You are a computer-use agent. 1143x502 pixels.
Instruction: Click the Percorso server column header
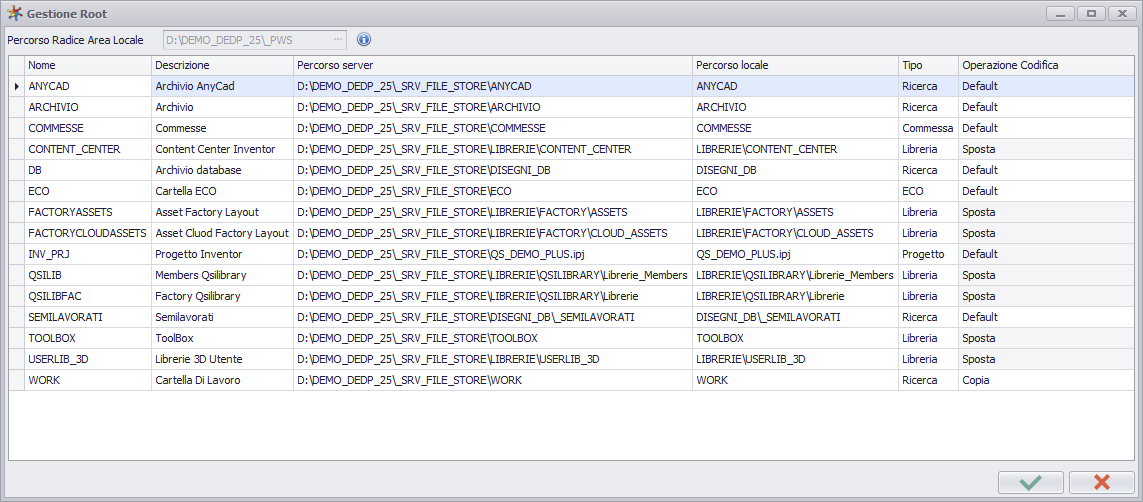coord(493,65)
